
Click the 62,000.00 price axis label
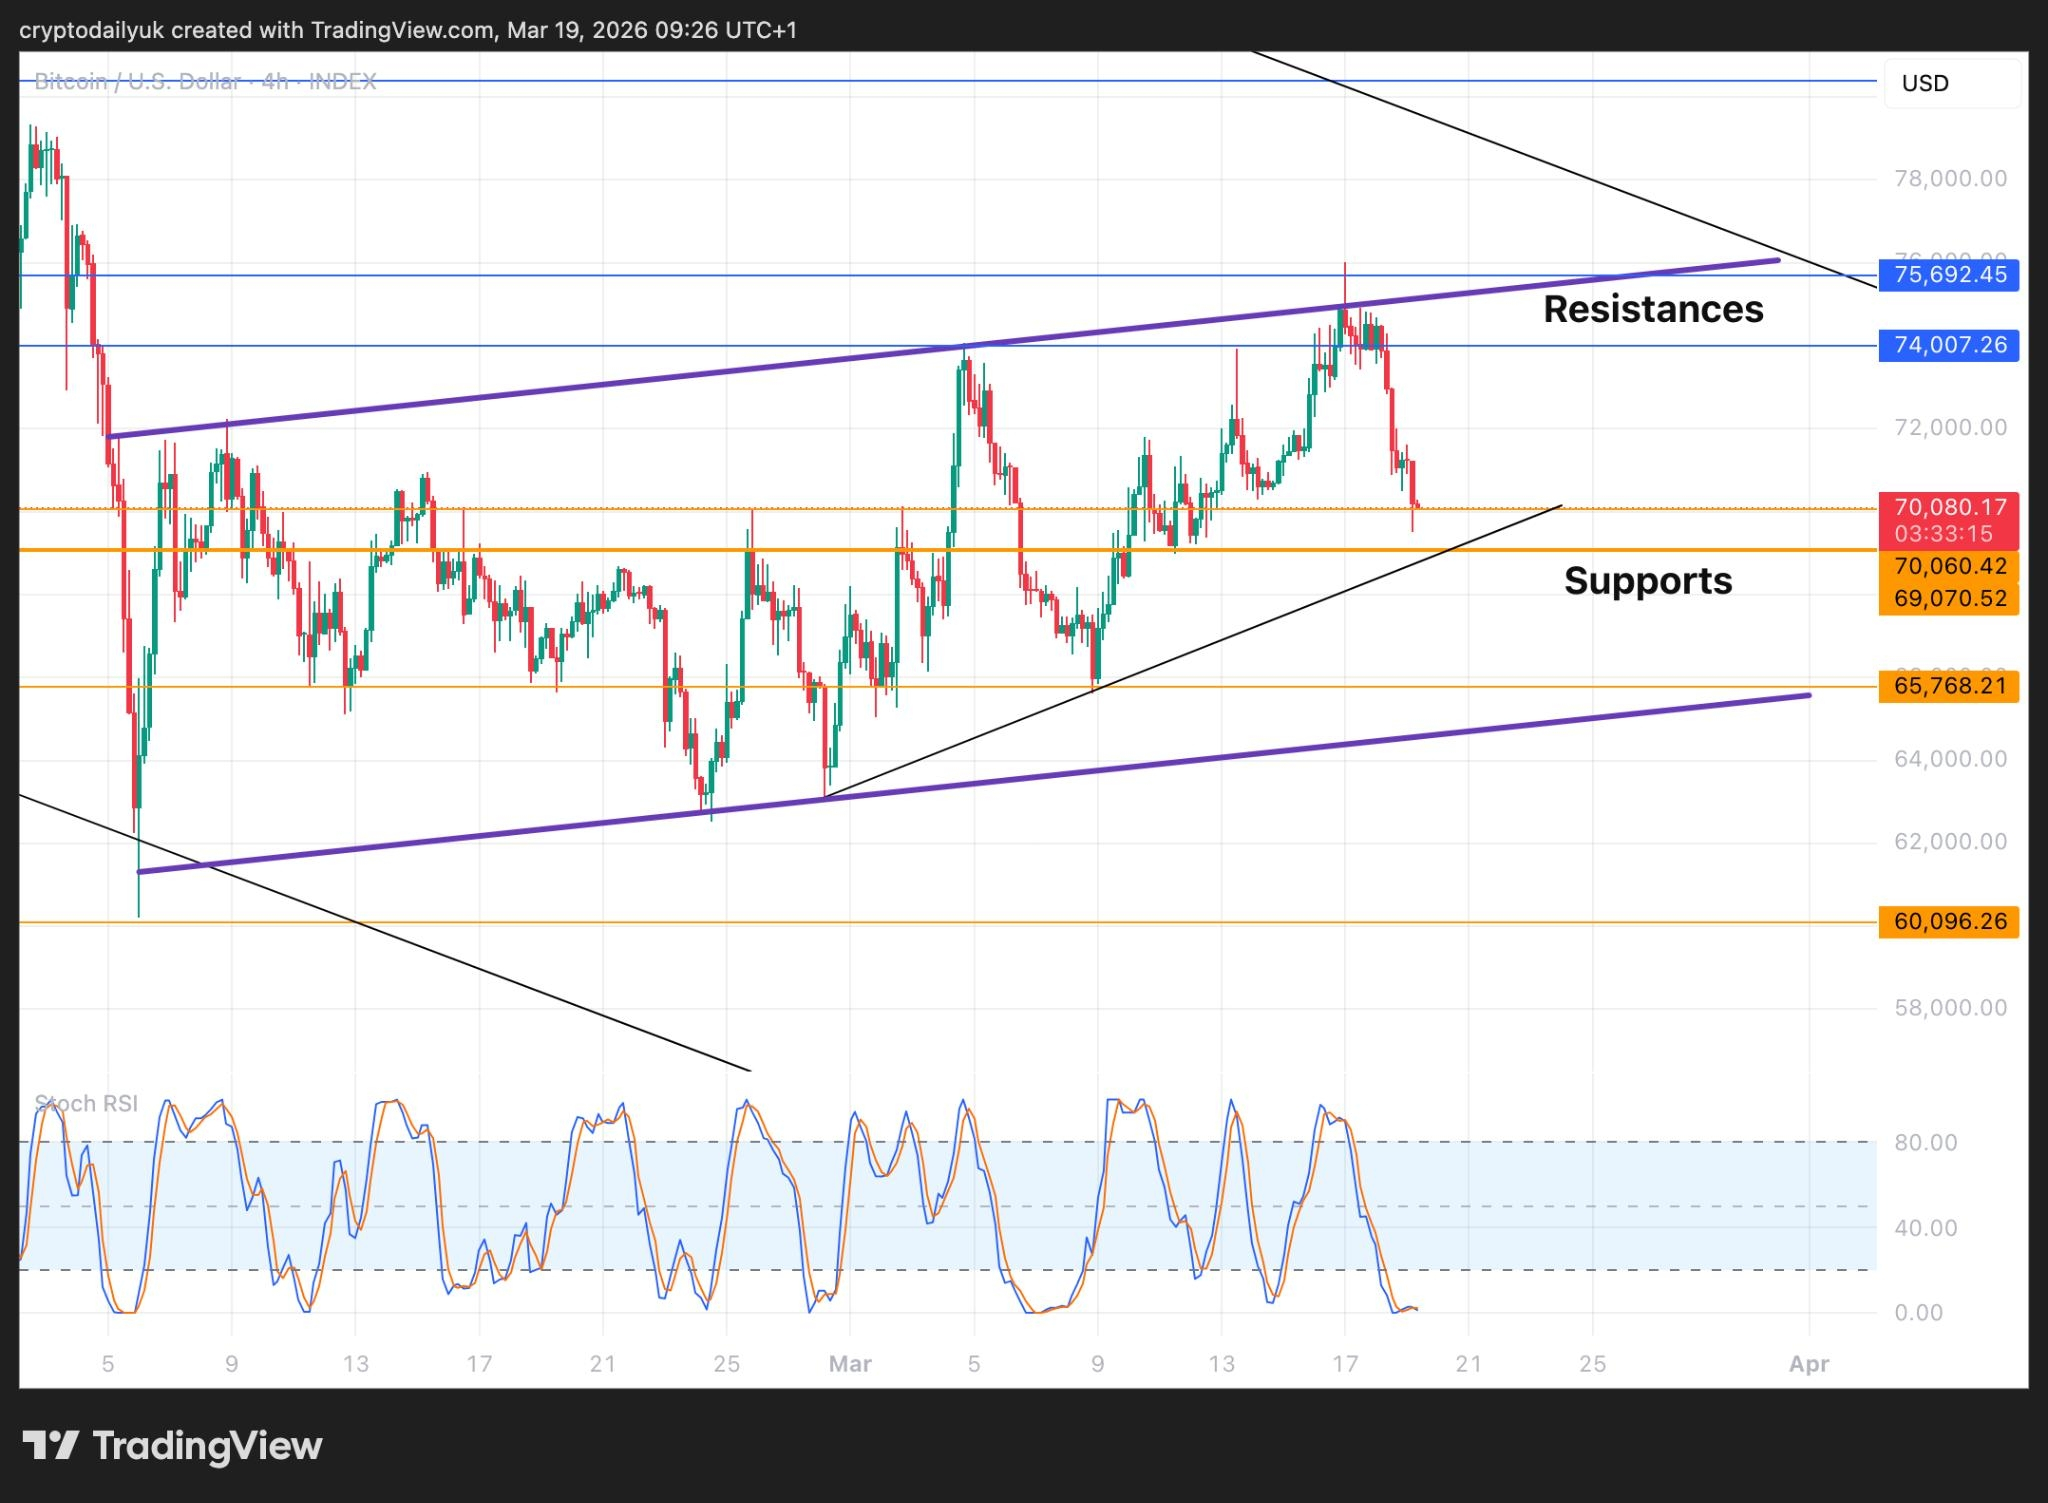1950,841
